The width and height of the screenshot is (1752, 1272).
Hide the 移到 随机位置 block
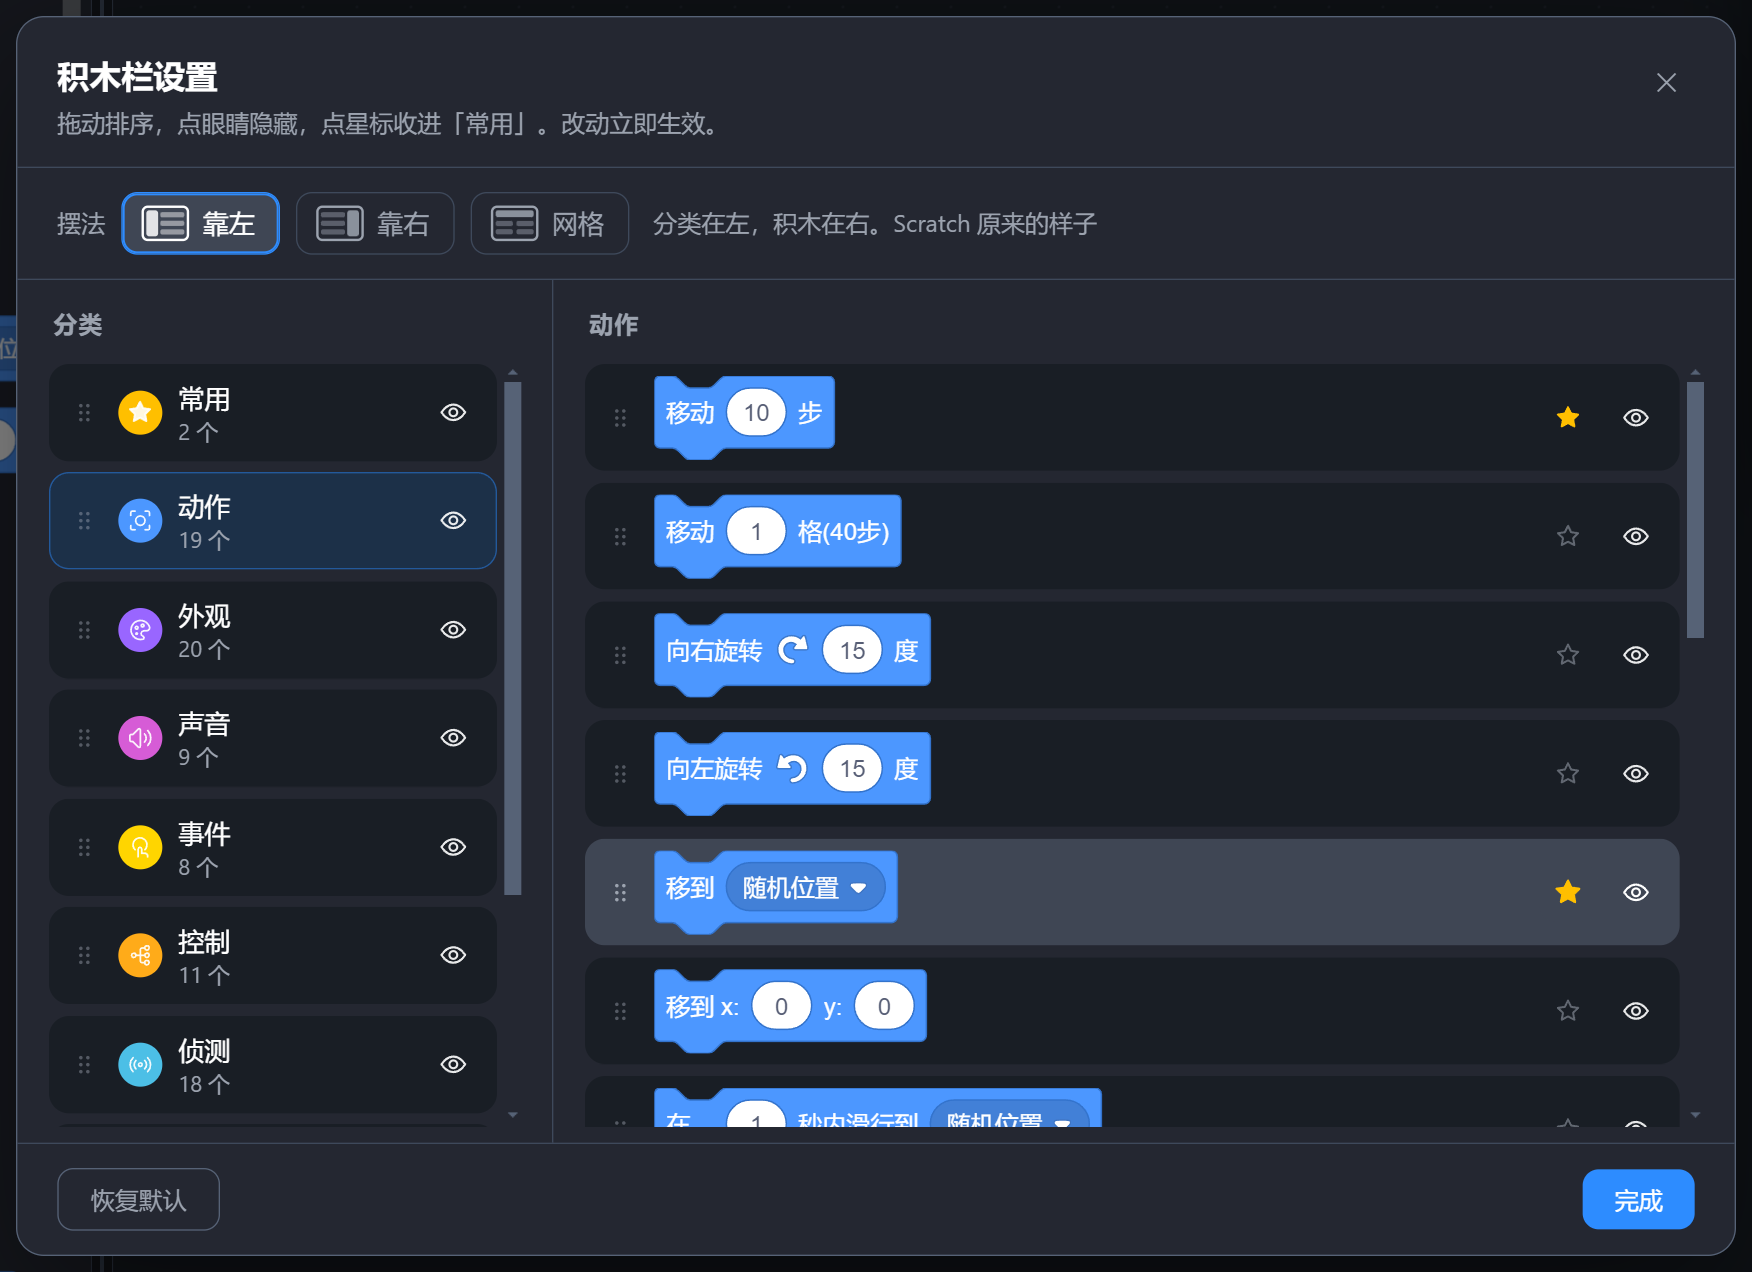point(1636,892)
